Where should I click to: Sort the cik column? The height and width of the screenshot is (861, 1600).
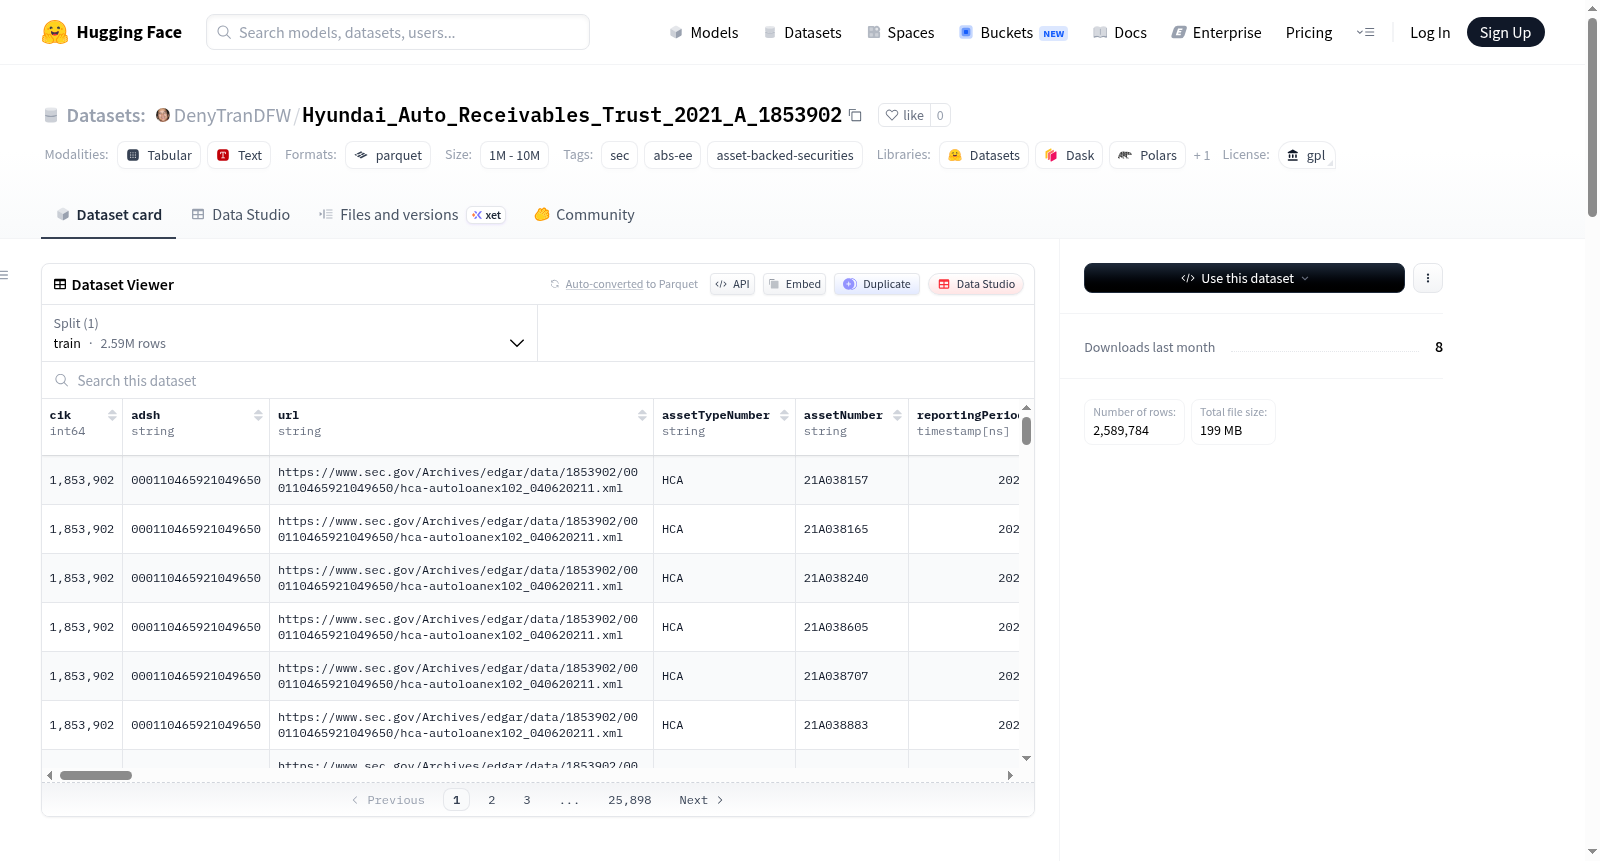(112, 415)
